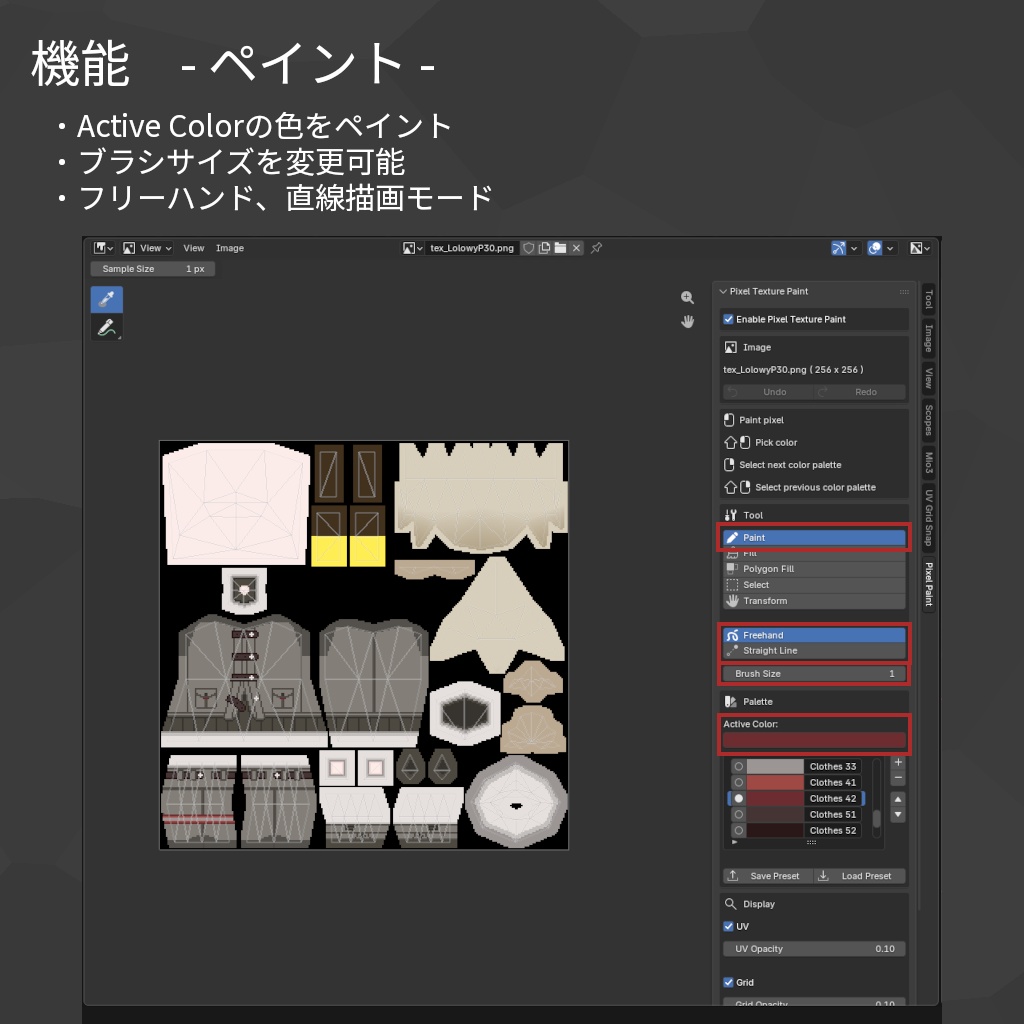Viewport: 1024px width, 1024px height.
Task: Toggle the UV display checkbox
Action: 728,926
